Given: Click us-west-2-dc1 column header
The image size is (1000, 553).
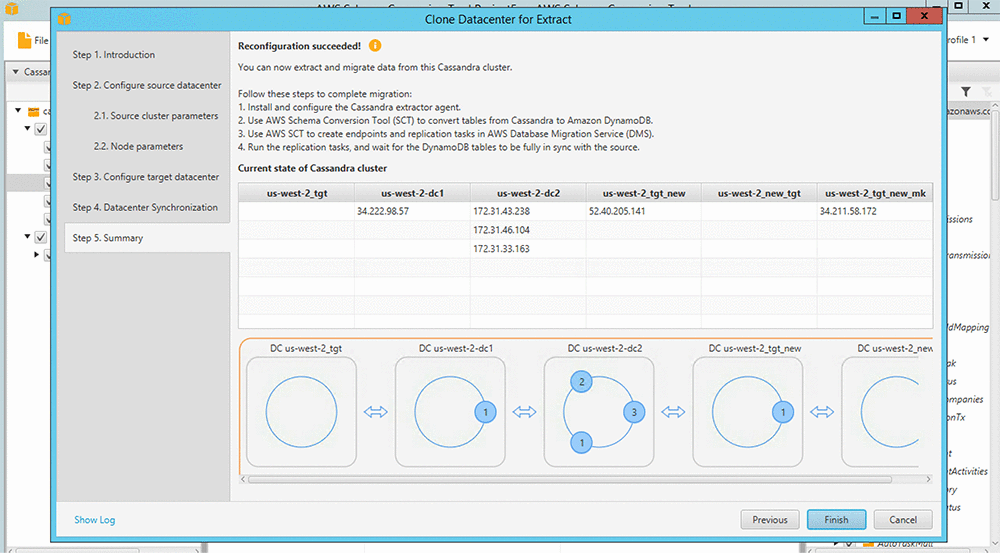Looking at the screenshot, I should coord(413,193).
